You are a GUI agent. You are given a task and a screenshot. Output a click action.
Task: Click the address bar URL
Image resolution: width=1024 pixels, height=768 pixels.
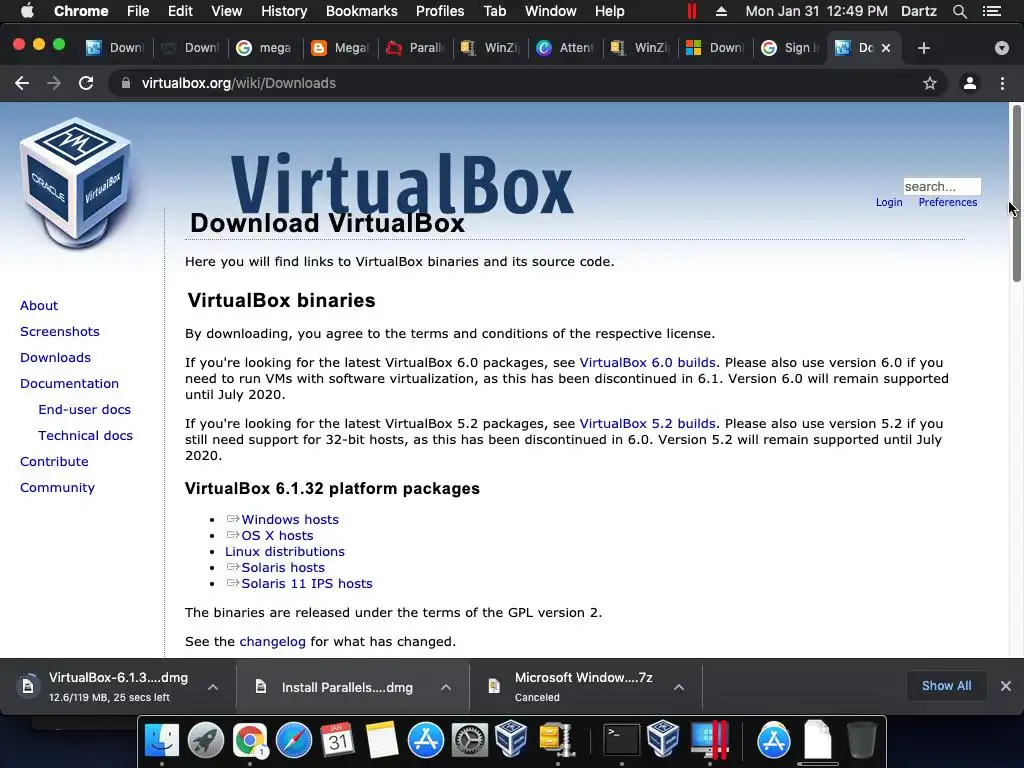tap(239, 83)
